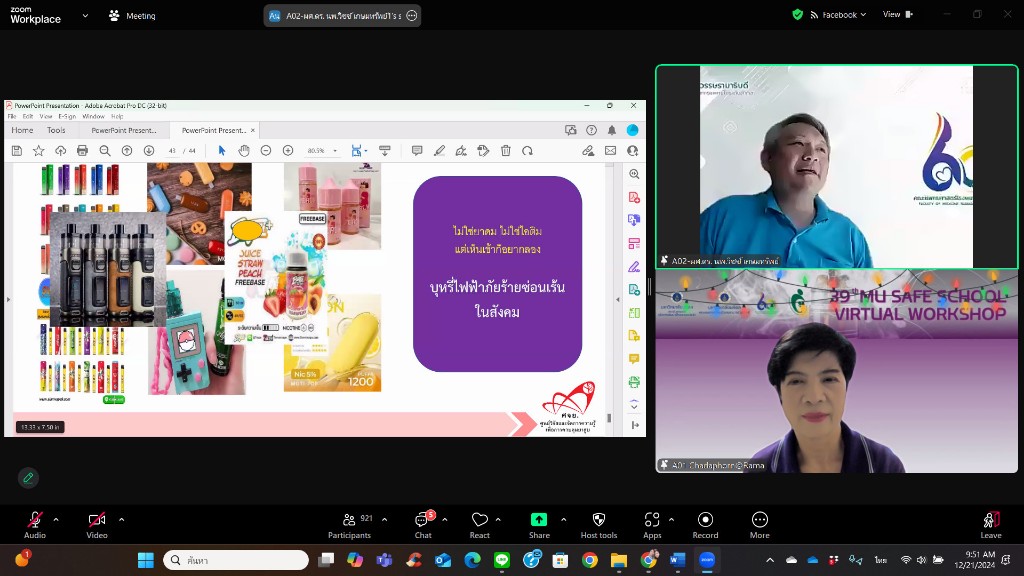Expand the Zoom Workplace dropdown arrow
The height and width of the screenshot is (576, 1024).
pos(85,16)
